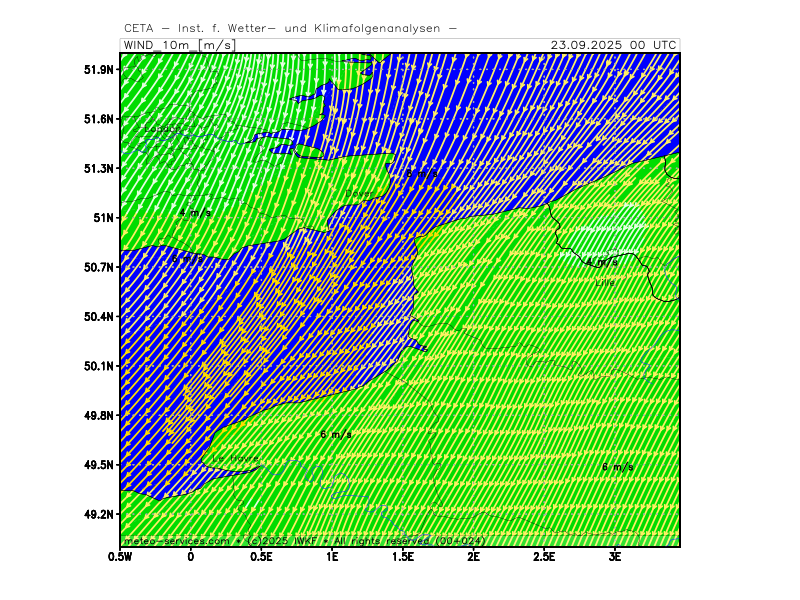Click the 4 m/s contour label south of London
Screen dimensions: 800x600
pos(195,213)
